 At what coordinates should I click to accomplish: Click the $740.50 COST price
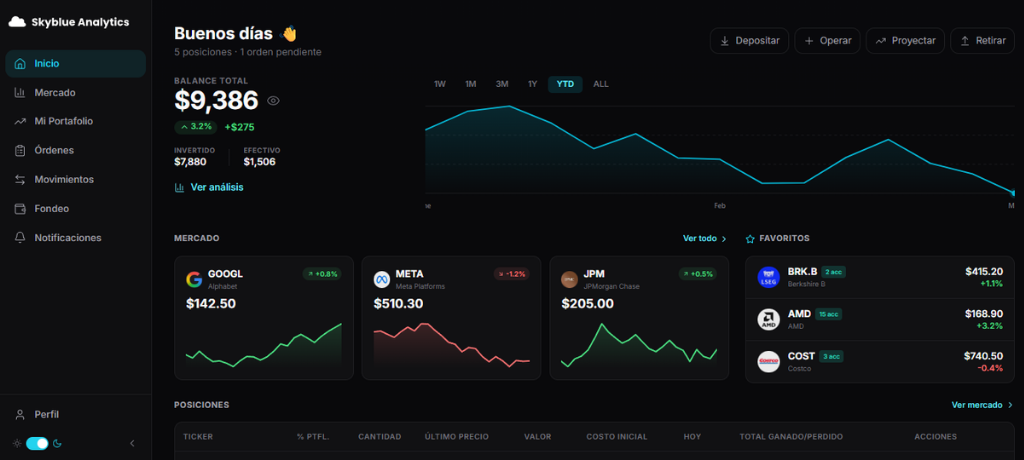click(983, 356)
